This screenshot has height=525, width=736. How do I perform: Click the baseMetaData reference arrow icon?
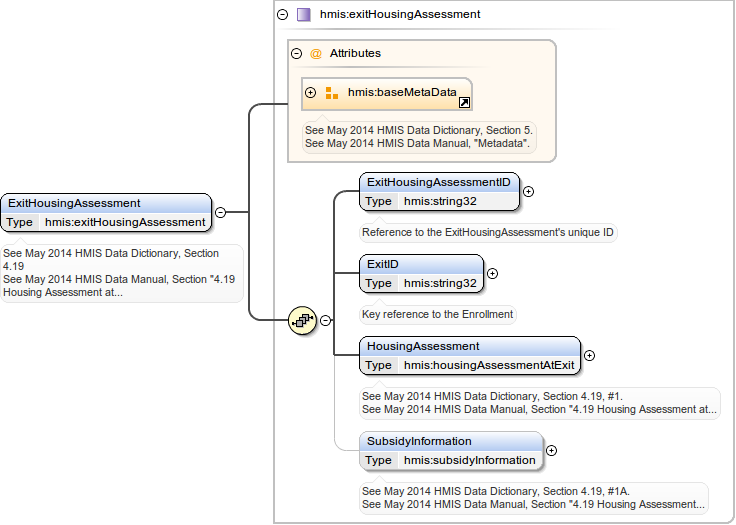tap(464, 102)
